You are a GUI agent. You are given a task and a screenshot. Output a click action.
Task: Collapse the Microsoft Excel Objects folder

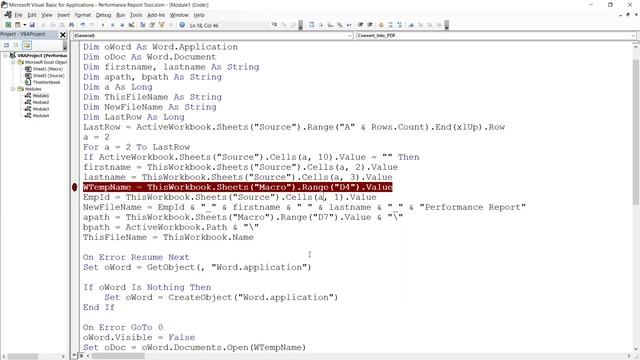13,62
